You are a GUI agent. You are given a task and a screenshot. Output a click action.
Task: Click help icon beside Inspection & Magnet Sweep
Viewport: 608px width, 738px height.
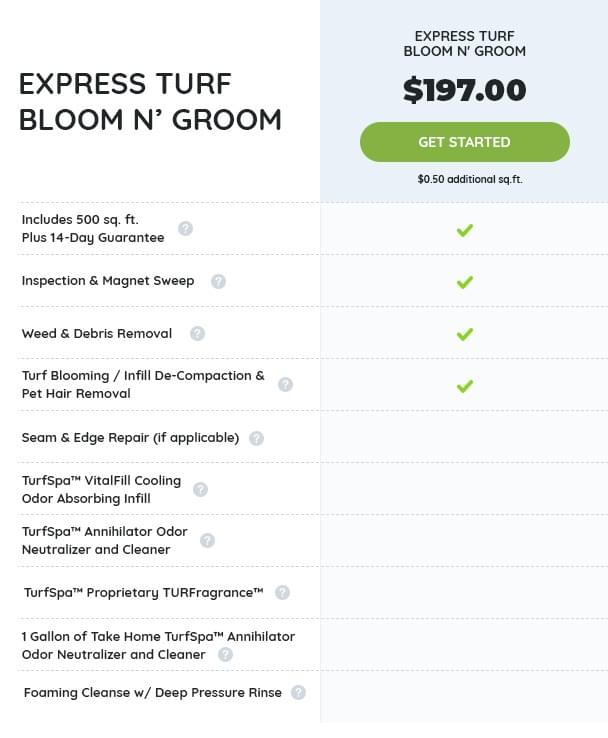coord(218,281)
